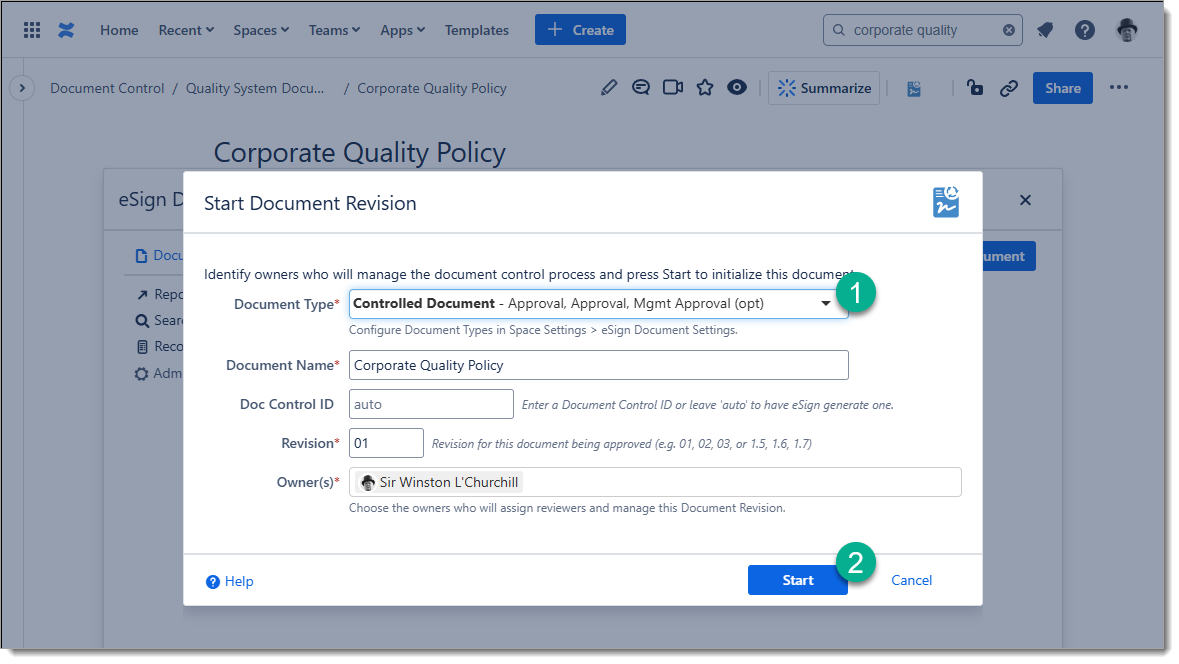Expand the Spaces menu
The width and height of the screenshot is (1179, 664).
pos(261,30)
